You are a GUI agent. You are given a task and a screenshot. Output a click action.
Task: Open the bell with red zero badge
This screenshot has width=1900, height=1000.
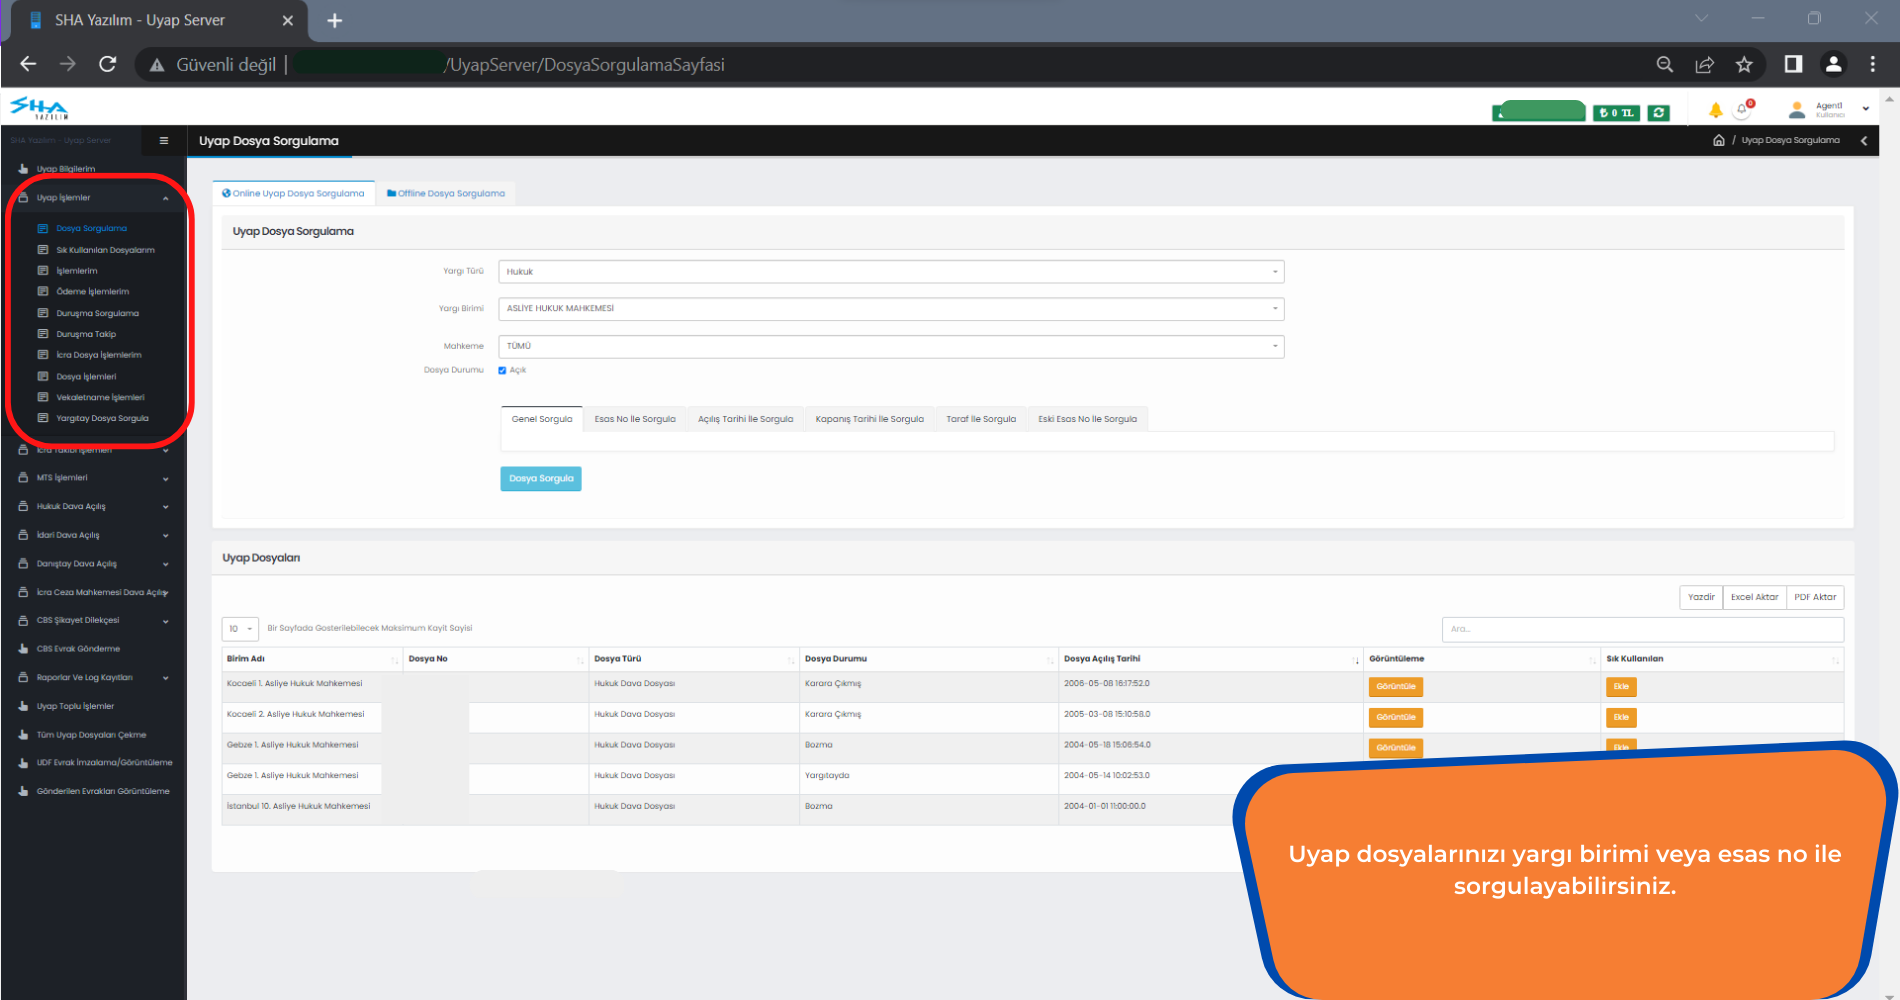[1743, 109]
